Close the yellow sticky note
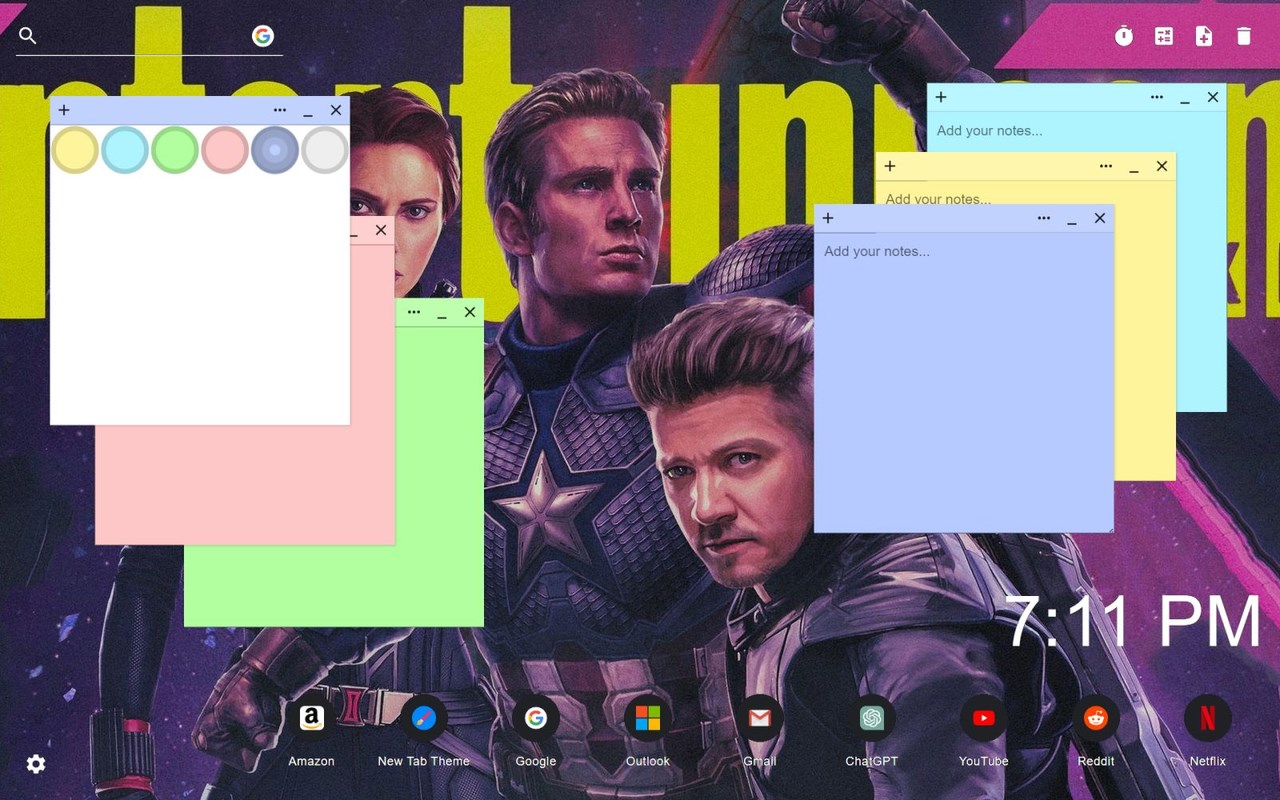 click(x=1162, y=166)
